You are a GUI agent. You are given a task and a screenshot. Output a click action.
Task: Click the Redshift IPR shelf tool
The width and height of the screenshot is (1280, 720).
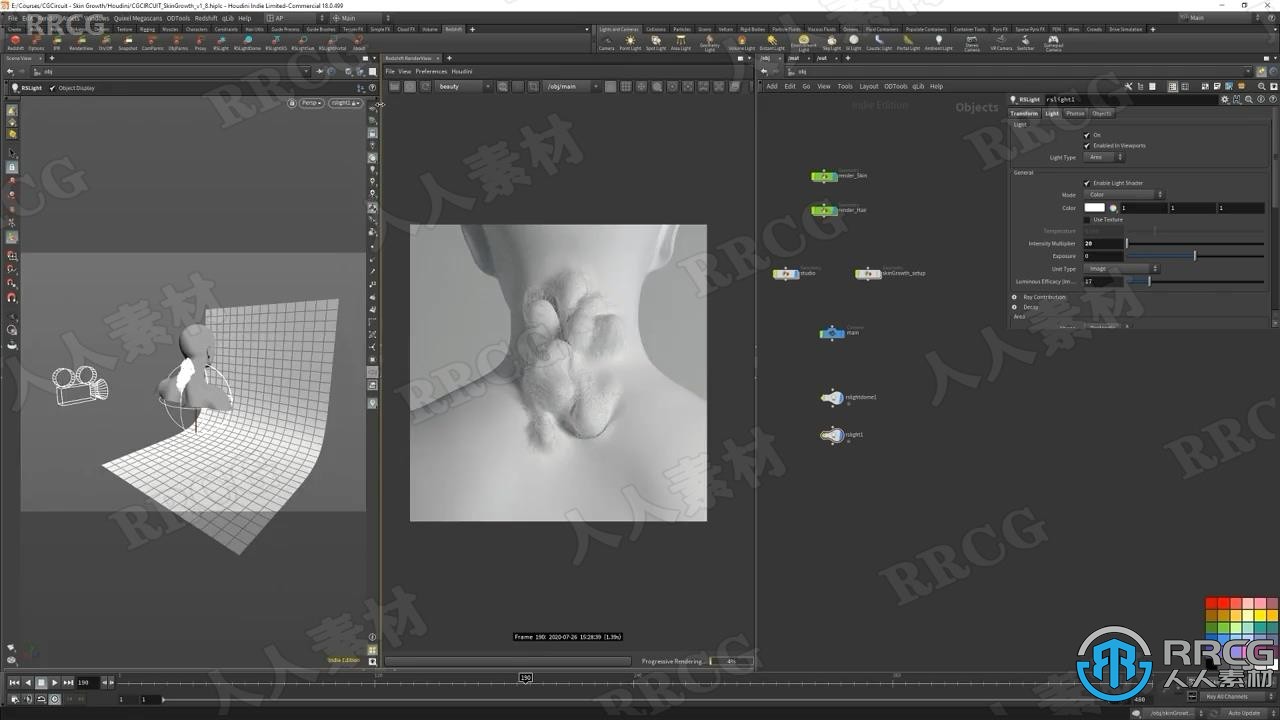[57, 43]
